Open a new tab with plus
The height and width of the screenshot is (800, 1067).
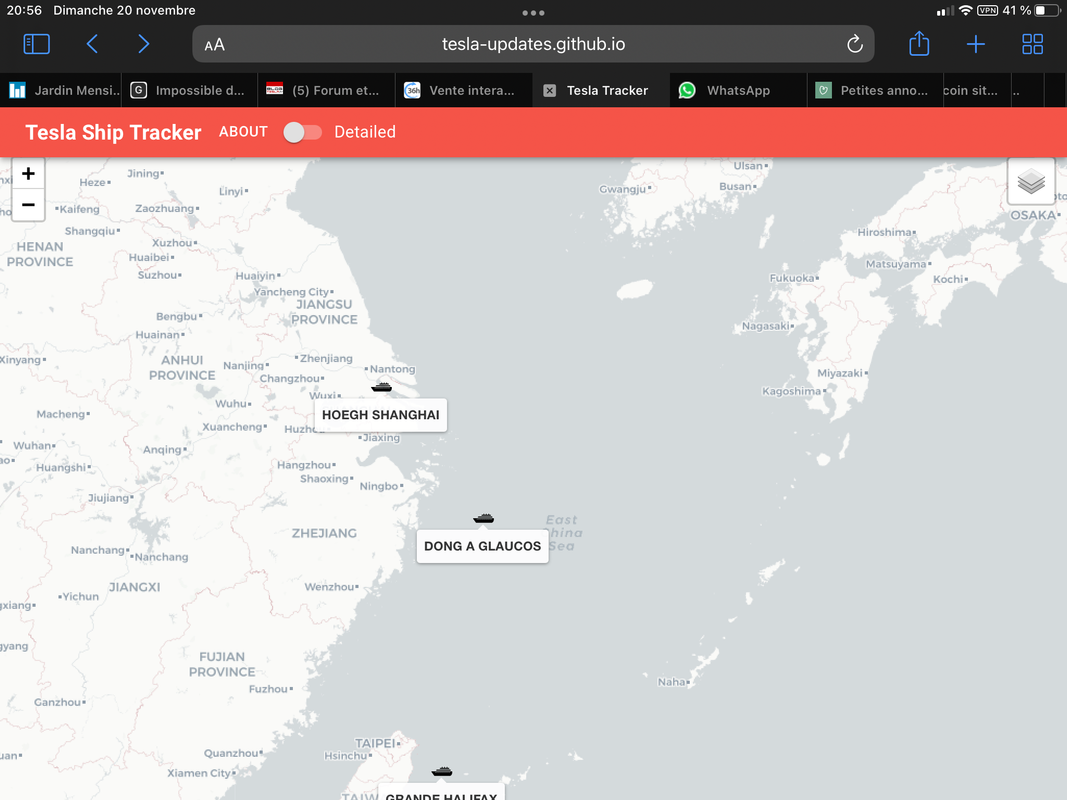976,44
